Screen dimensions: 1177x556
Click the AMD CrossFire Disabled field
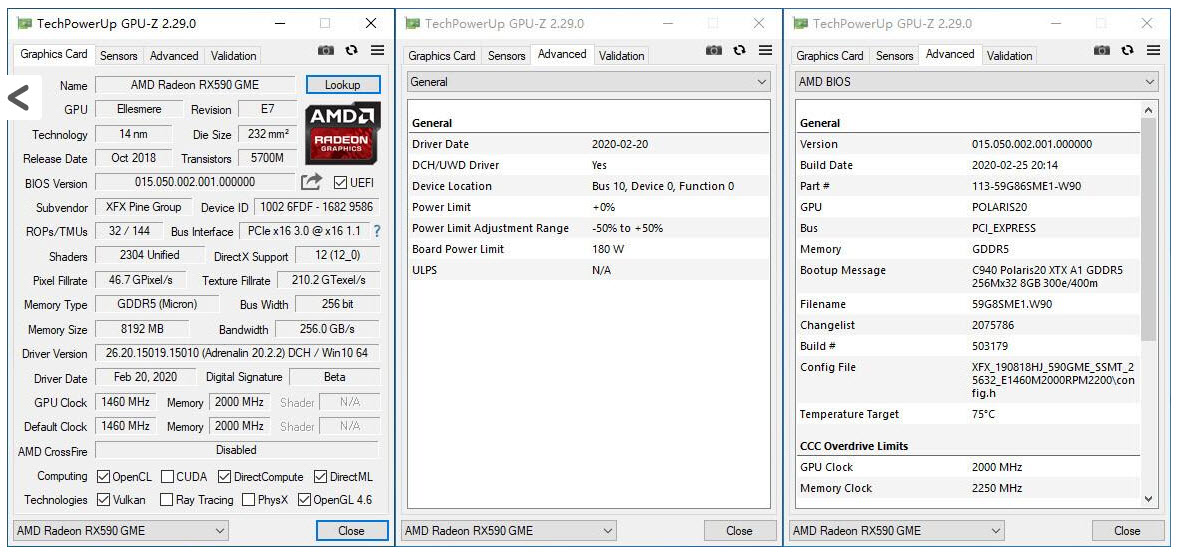point(237,450)
